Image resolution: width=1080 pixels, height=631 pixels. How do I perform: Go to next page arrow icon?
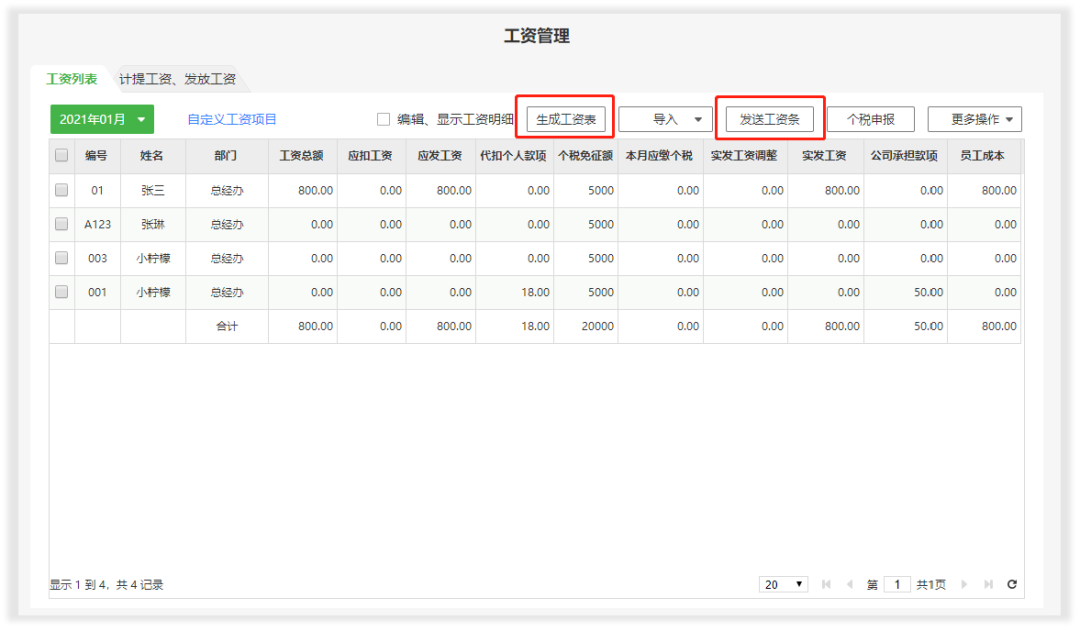(x=964, y=584)
